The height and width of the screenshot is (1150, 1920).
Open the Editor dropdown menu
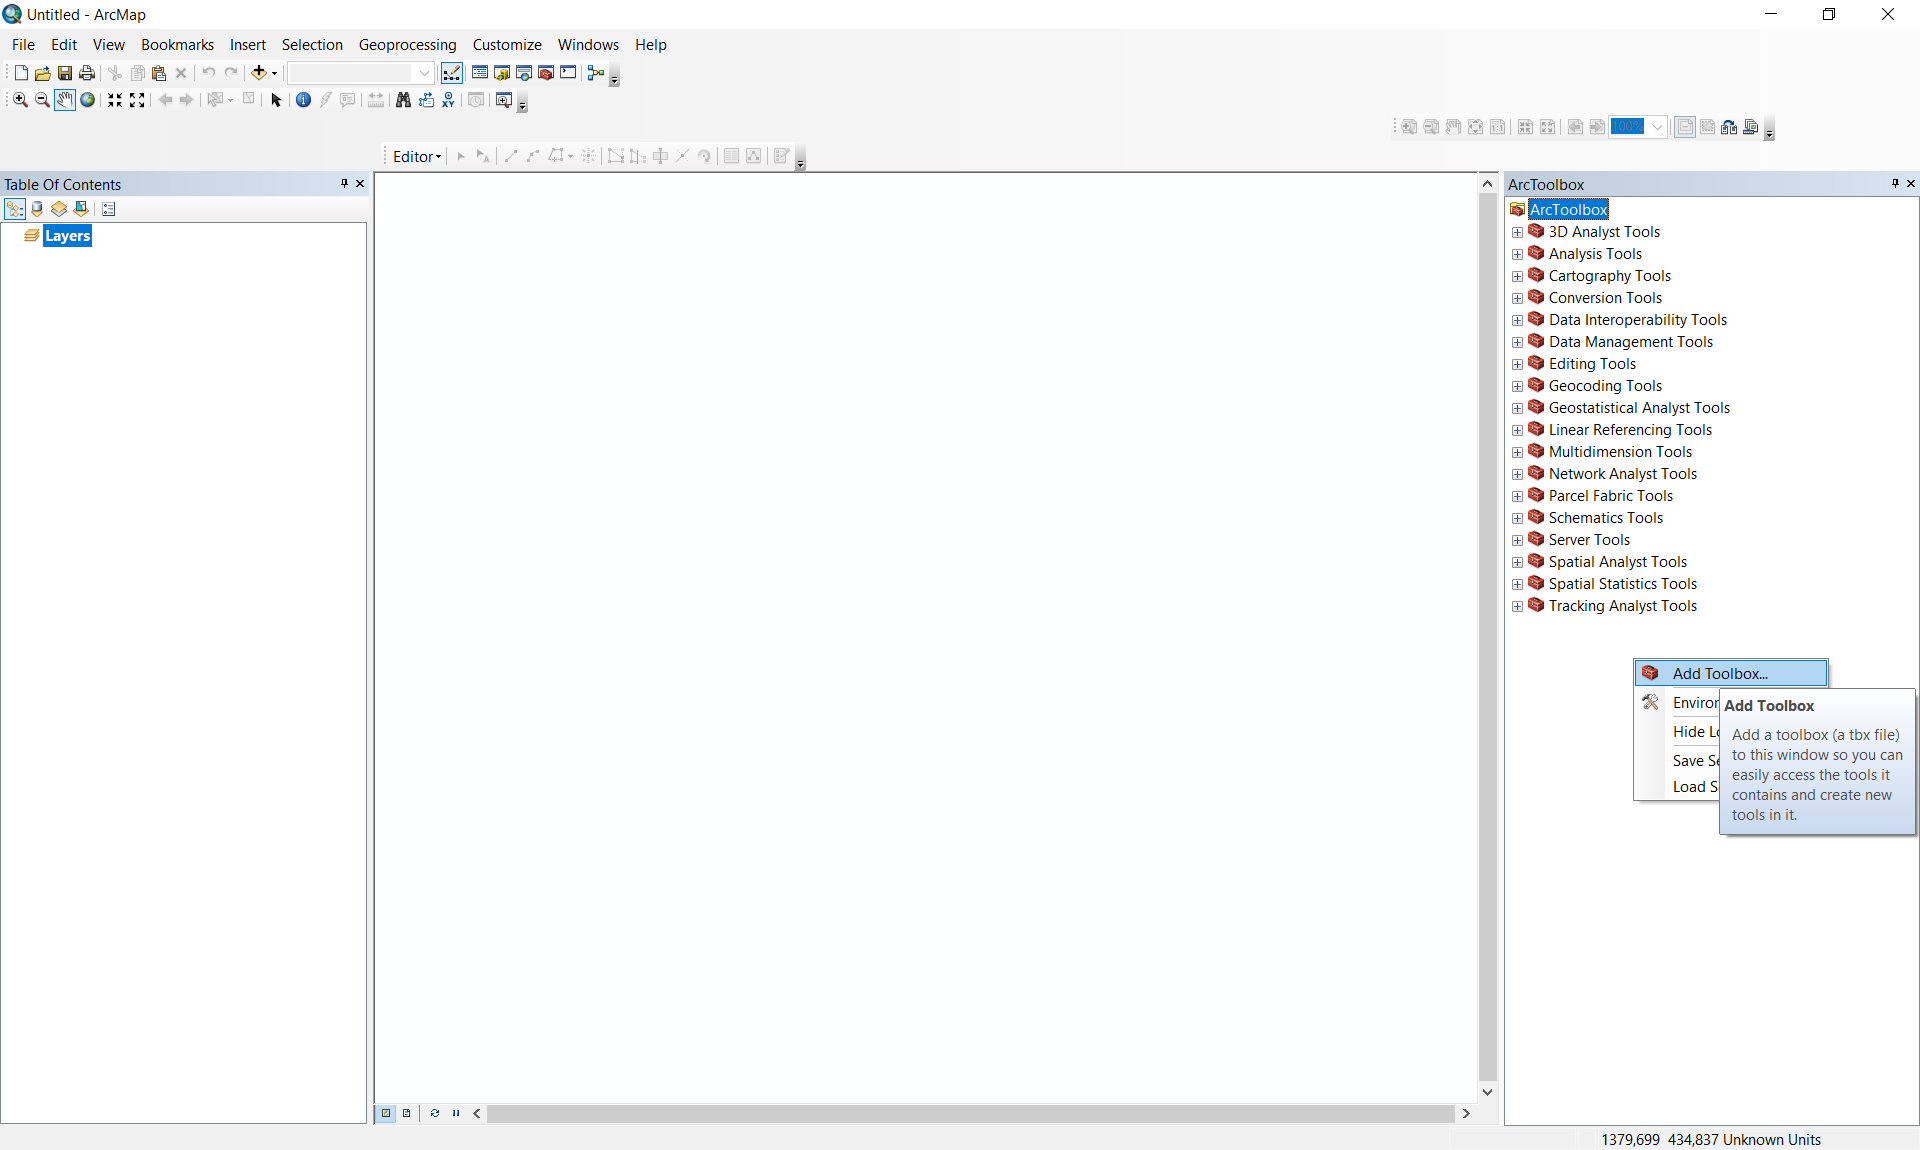pos(417,156)
